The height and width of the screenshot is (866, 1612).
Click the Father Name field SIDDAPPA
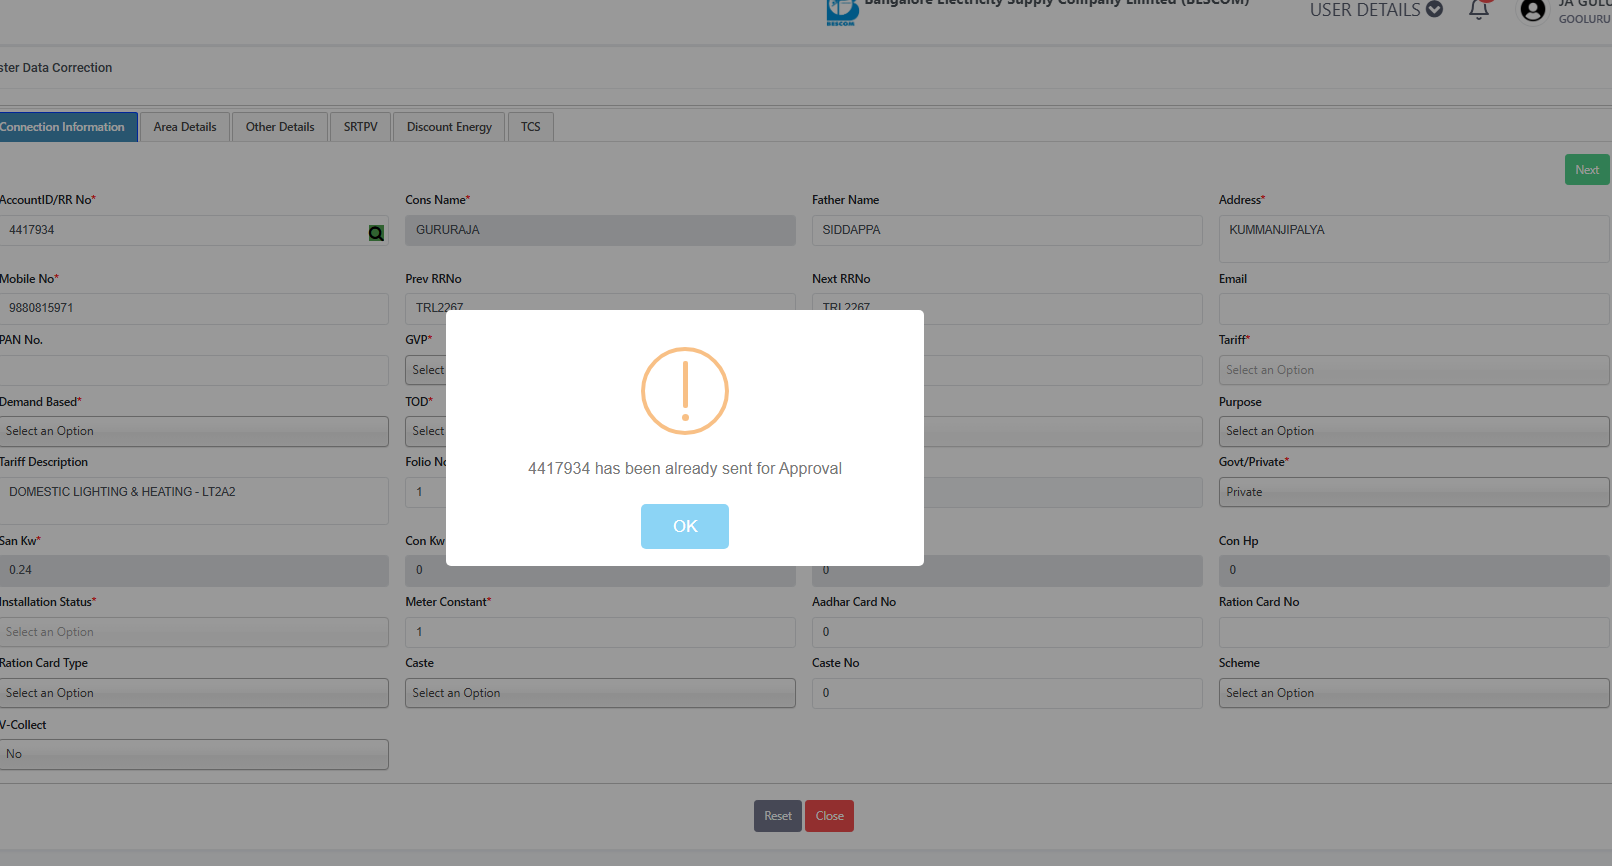[x=1007, y=230]
